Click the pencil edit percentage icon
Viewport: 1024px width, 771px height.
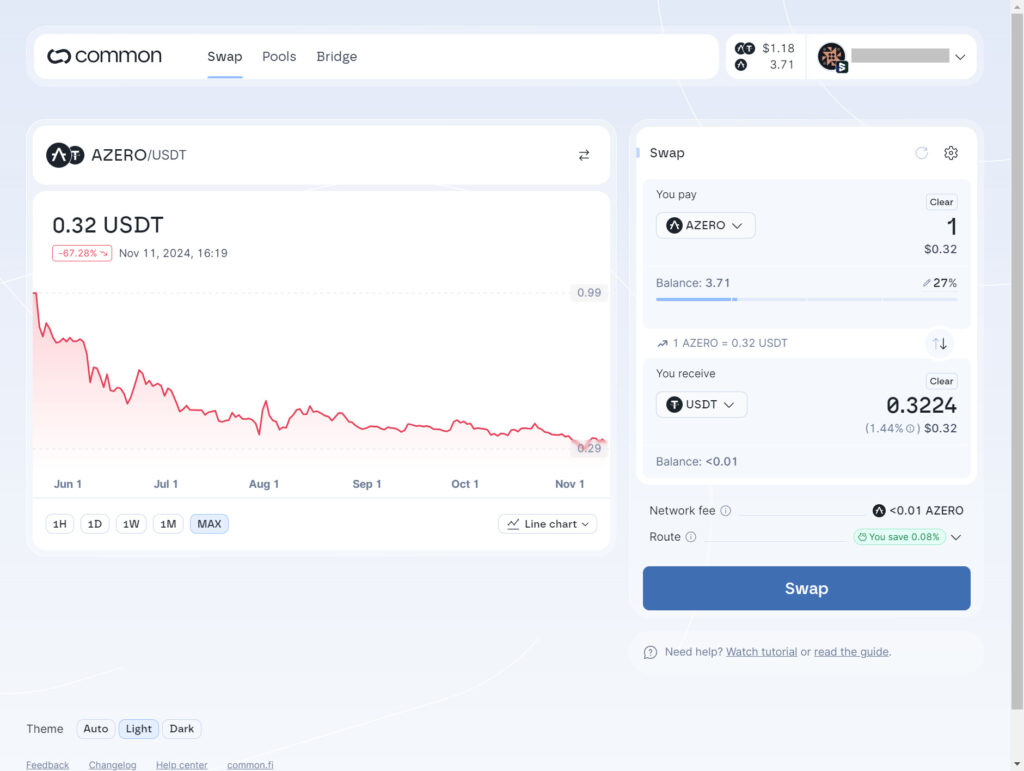tap(926, 283)
